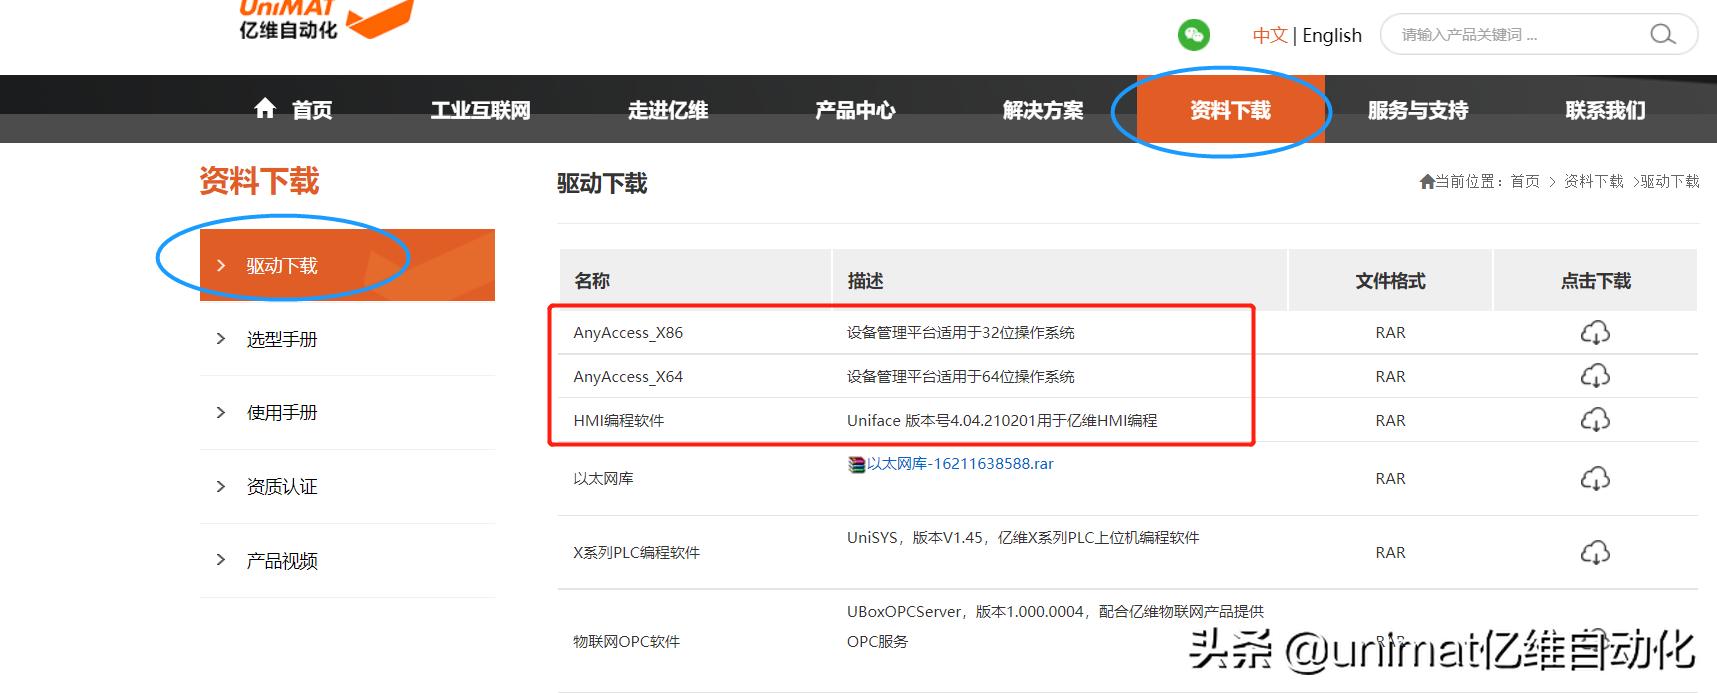Download AnyAccess_X86 via the cloud icon
This screenshot has width=1717, height=693.
click(1595, 332)
